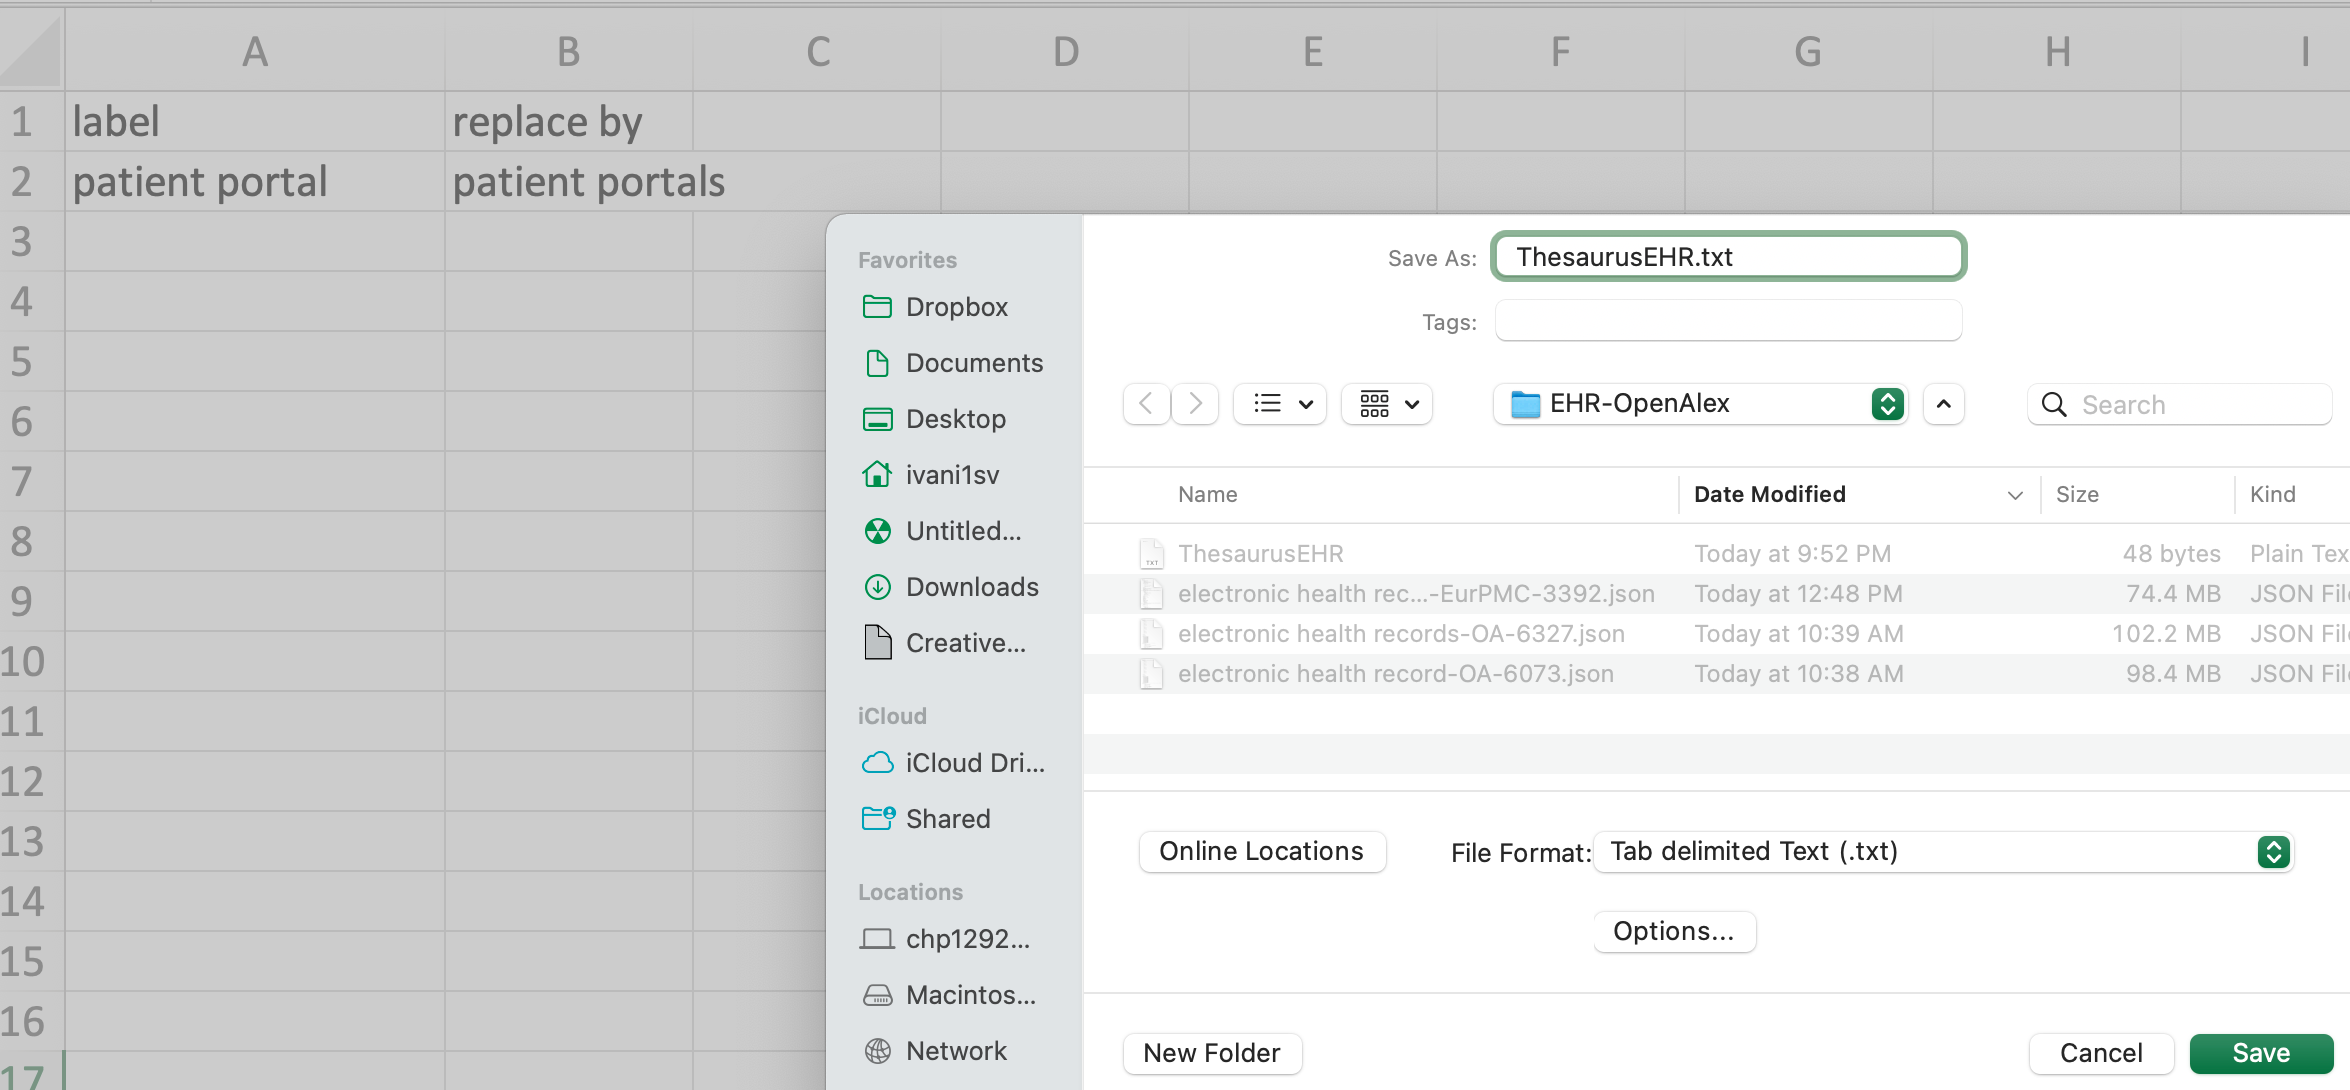2350x1090 pixels.
Task: Select Dropbox in the Favorites sidebar
Action: [956, 307]
